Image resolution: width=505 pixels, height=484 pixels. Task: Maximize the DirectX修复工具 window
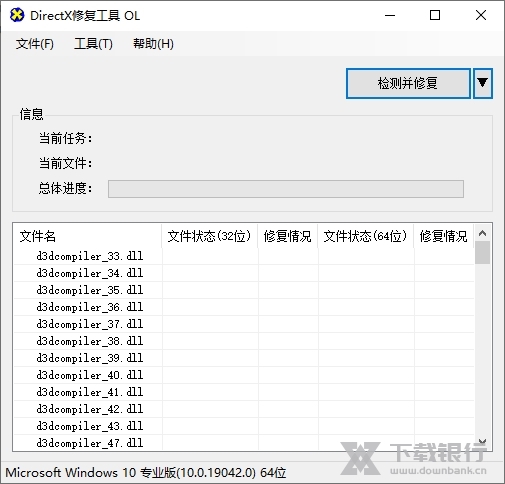pyautogui.click(x=435, y=15)
